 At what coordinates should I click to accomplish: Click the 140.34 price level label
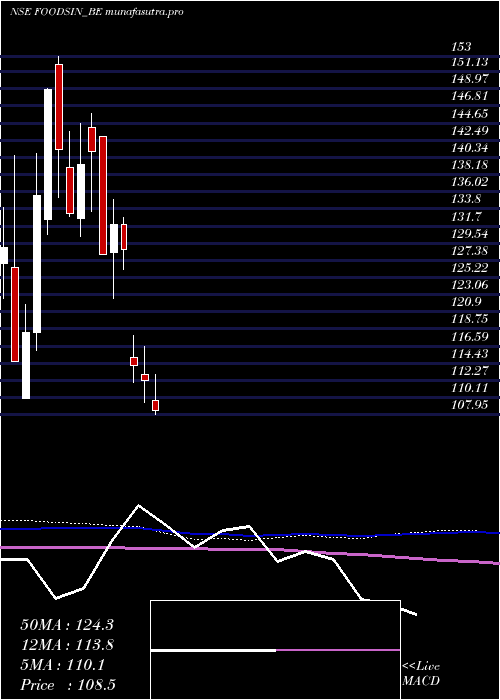coord(470,148)
